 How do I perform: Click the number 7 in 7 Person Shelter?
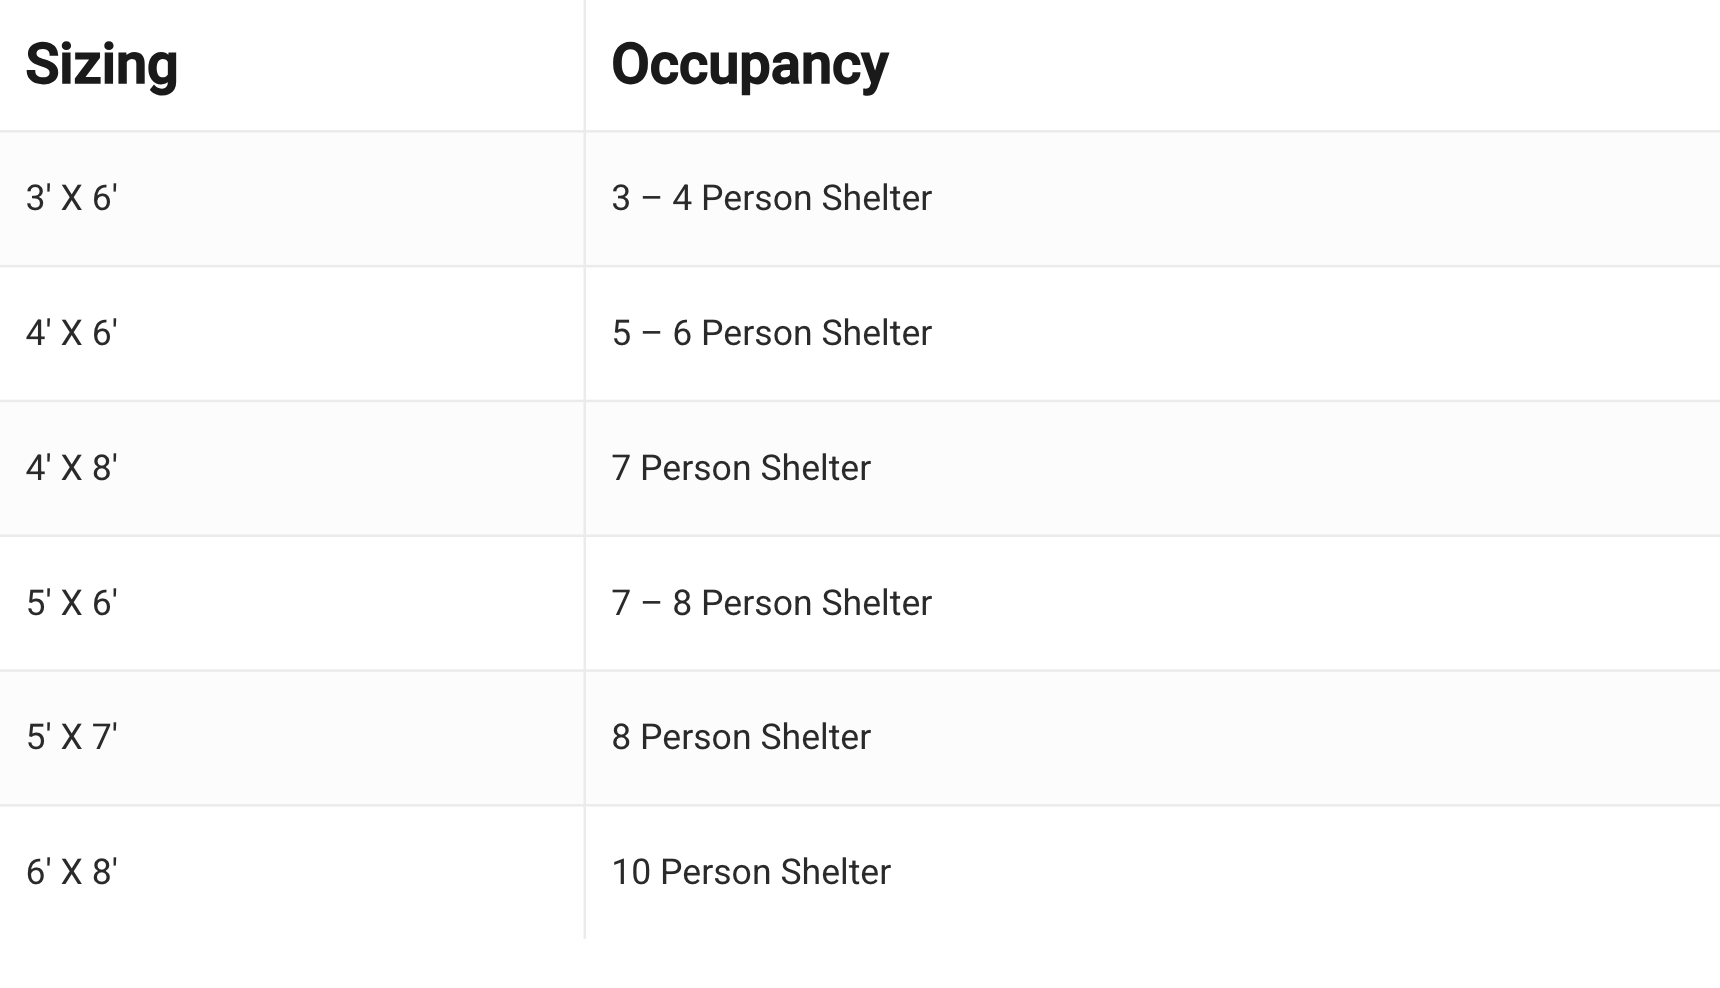[621, 468]
